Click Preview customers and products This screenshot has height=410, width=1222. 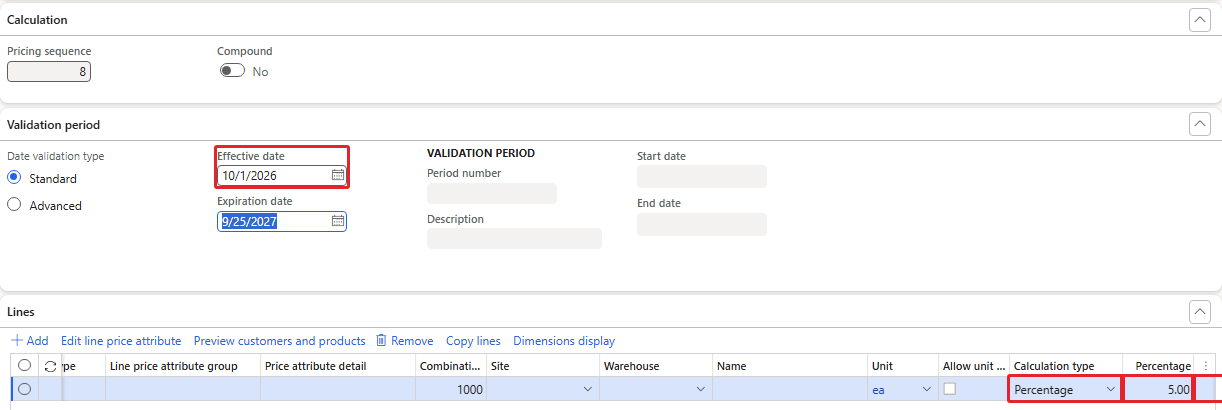click(280, 341)
